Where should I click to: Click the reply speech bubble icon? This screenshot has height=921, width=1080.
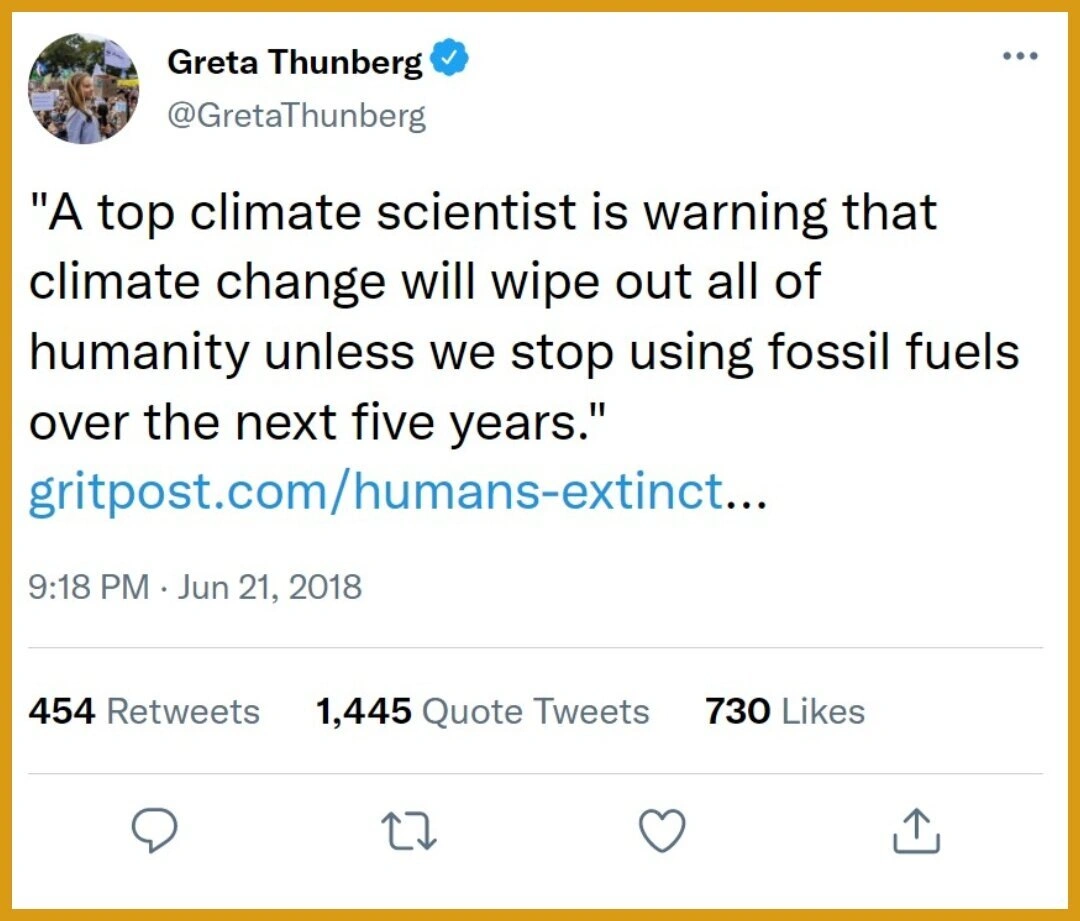154,830
